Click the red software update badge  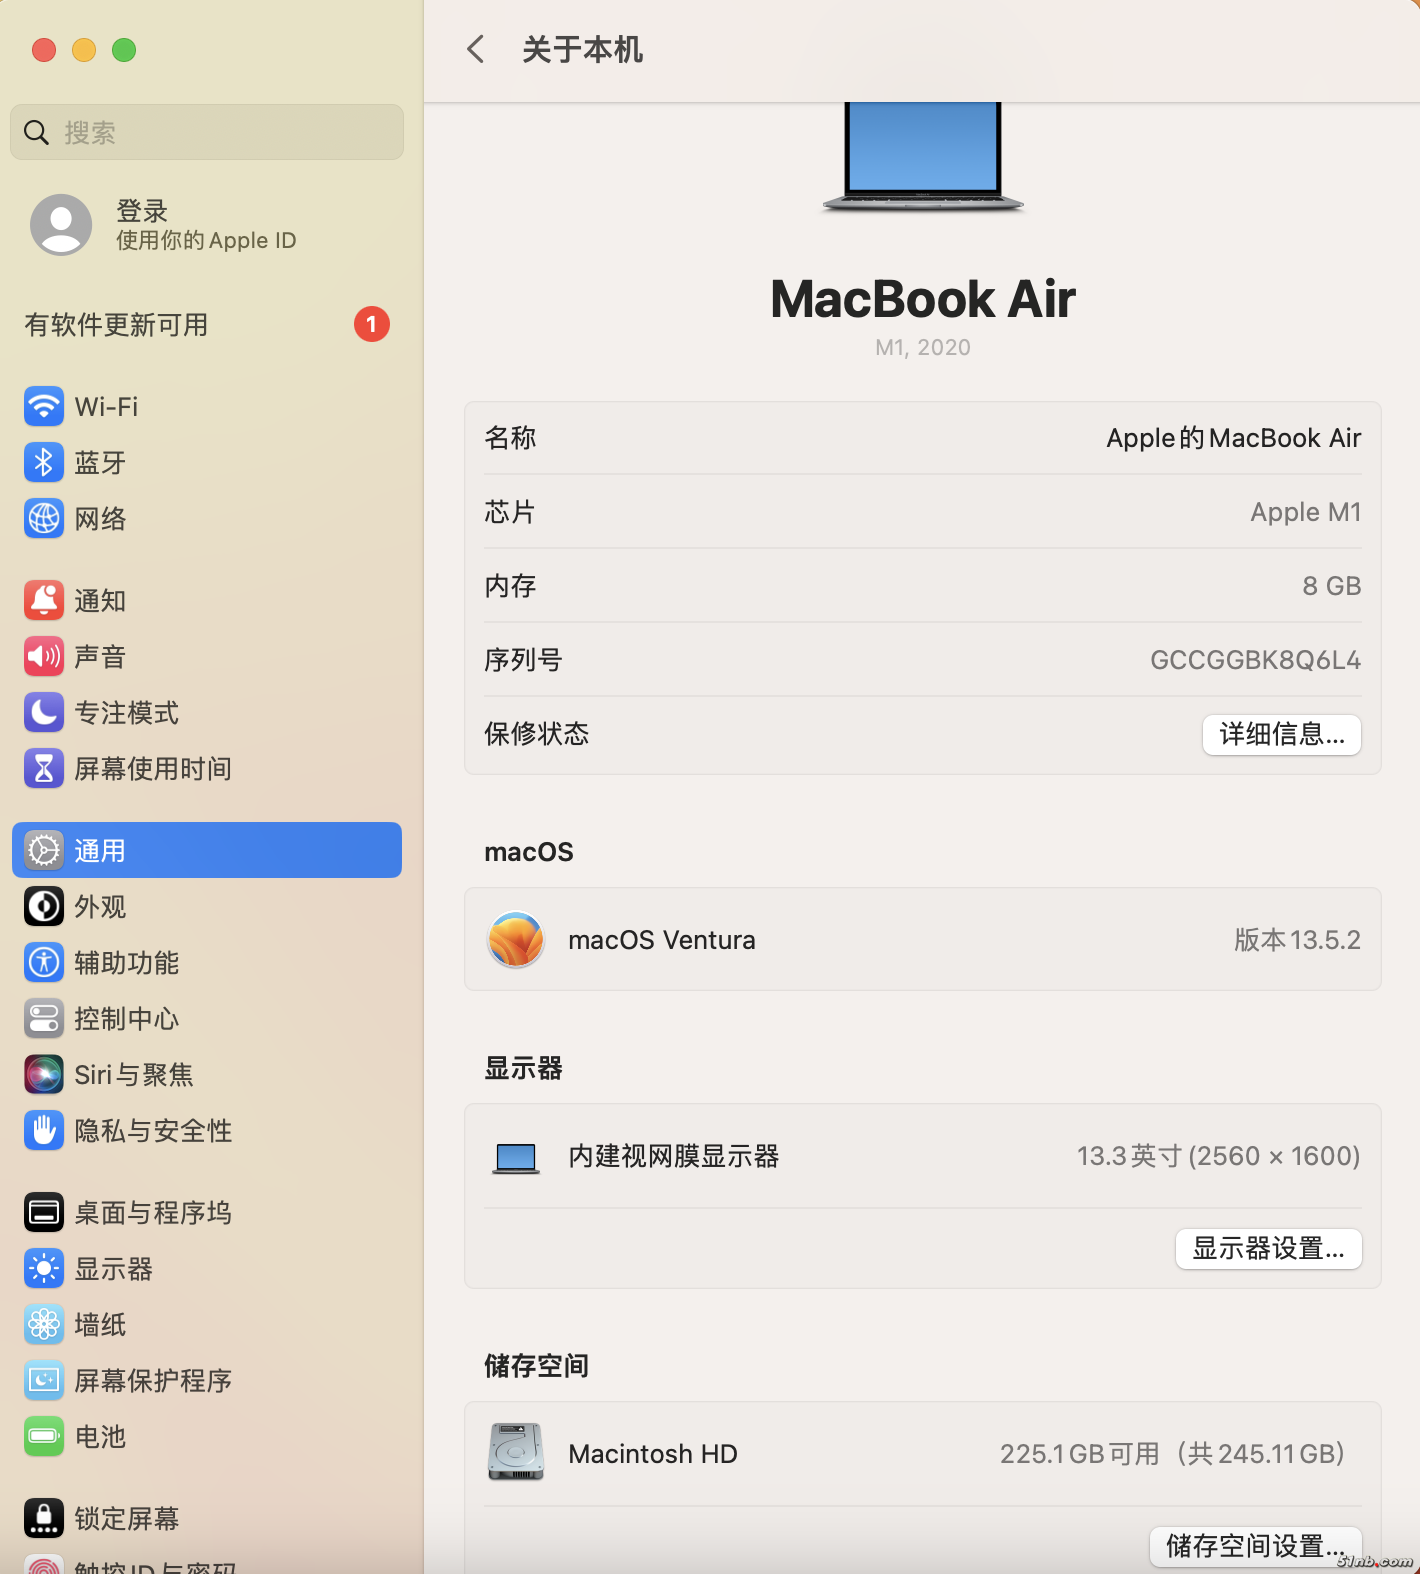[x=372, y=324]
